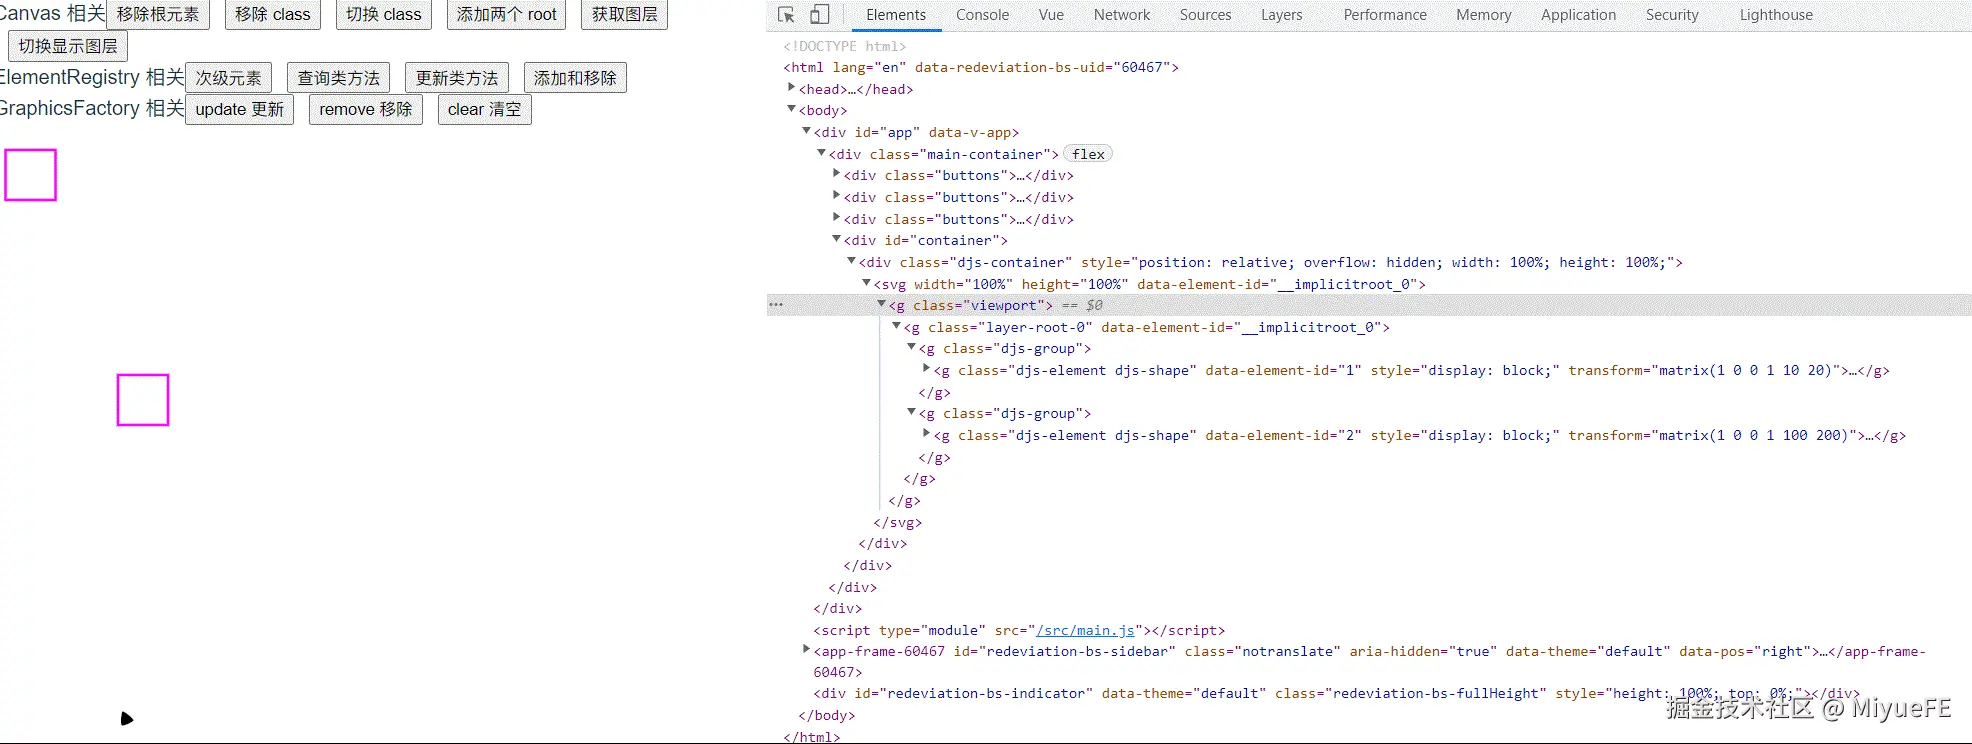Open the three-dots menu beside viewport row
This screenshot has height=744, width=1972.
coord(776,305)
